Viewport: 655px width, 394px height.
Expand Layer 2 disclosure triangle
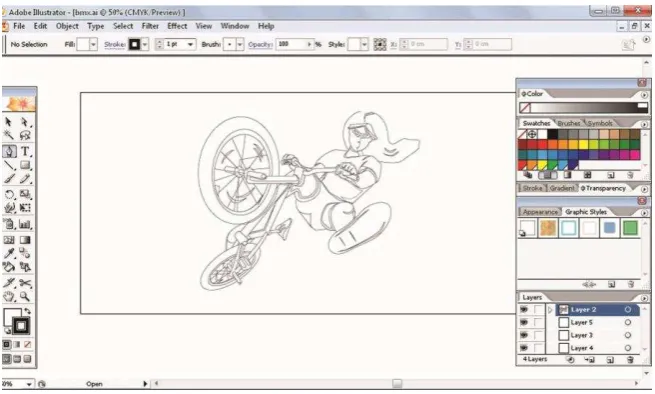pos(550,310)
